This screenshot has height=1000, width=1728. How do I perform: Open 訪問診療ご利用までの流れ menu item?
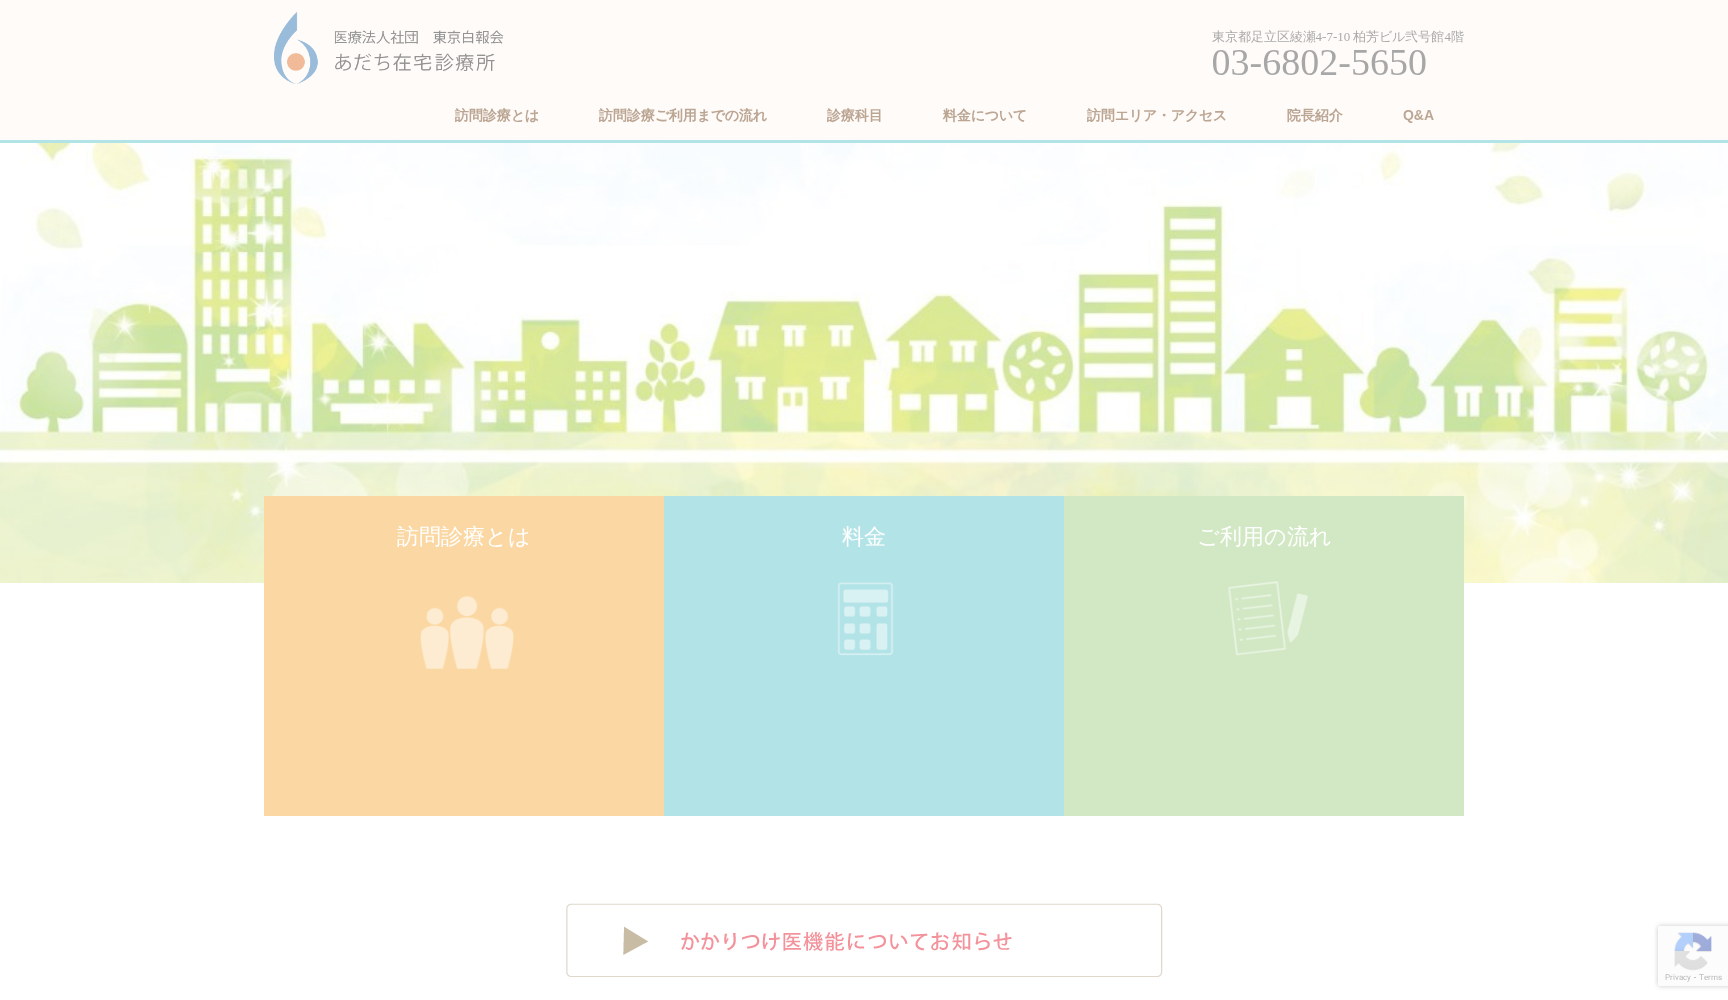coord(682,115)
